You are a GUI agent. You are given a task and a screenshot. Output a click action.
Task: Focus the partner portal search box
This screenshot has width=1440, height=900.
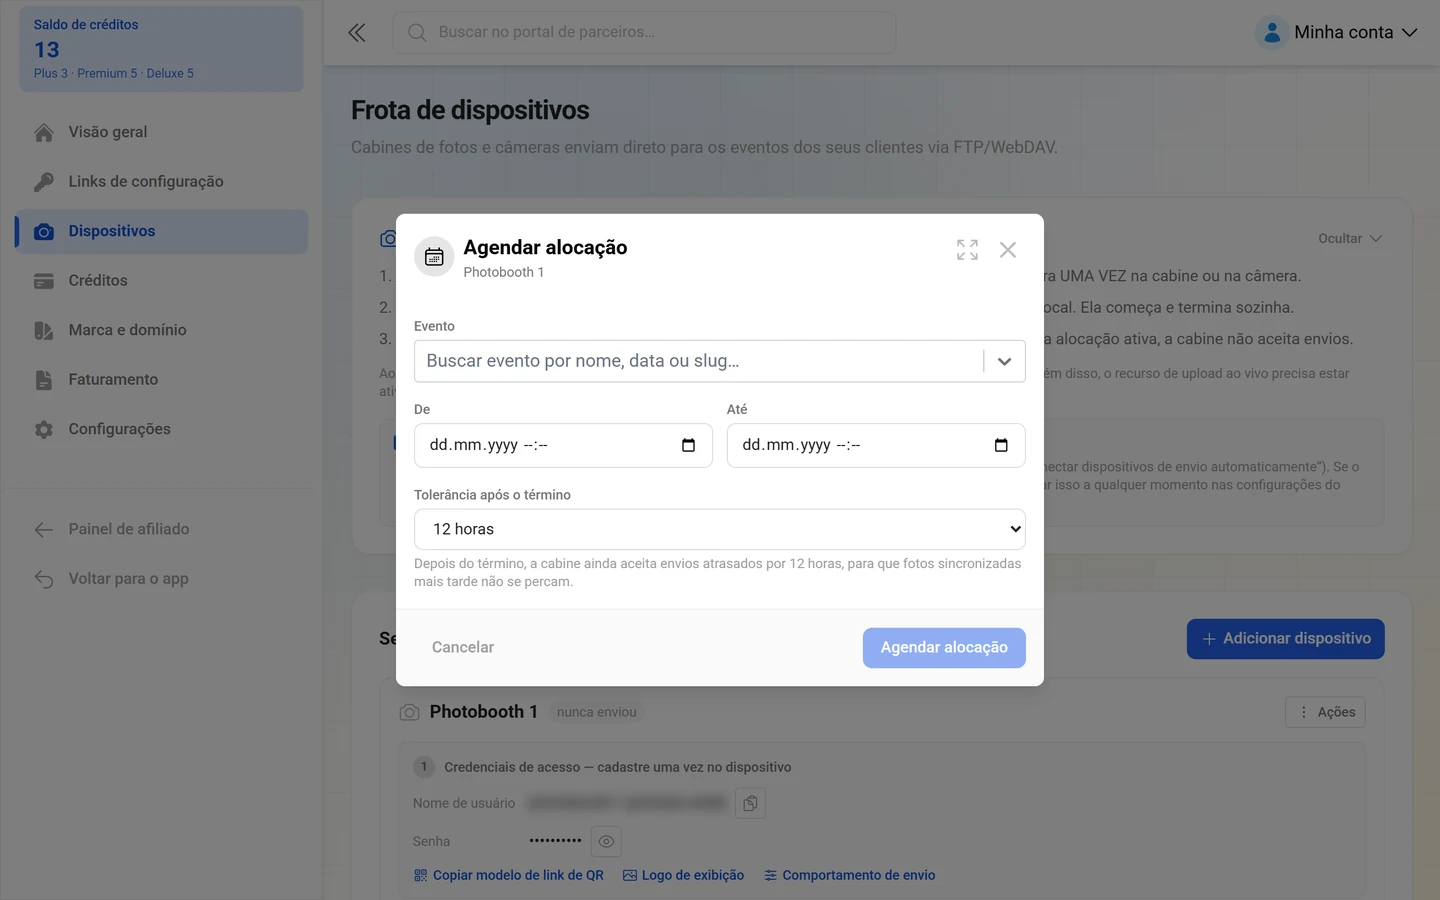(x=645, y=33)
